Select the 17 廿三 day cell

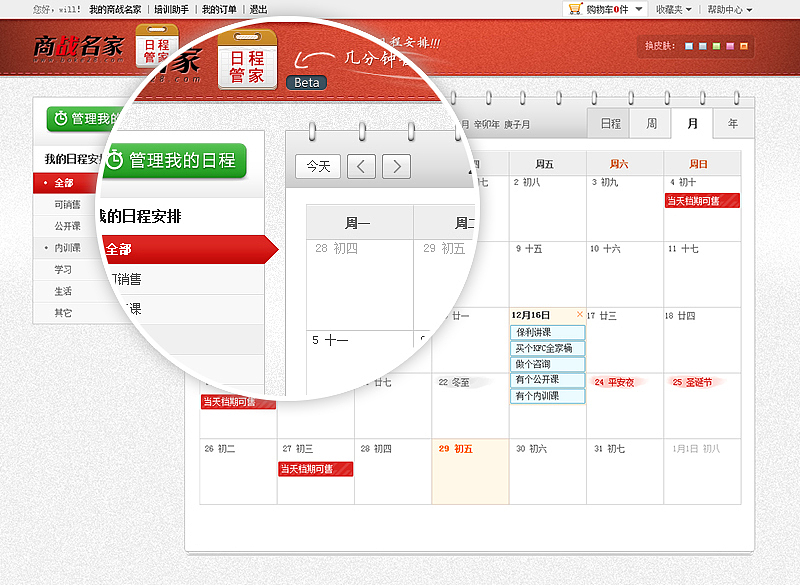coord(625,340)
